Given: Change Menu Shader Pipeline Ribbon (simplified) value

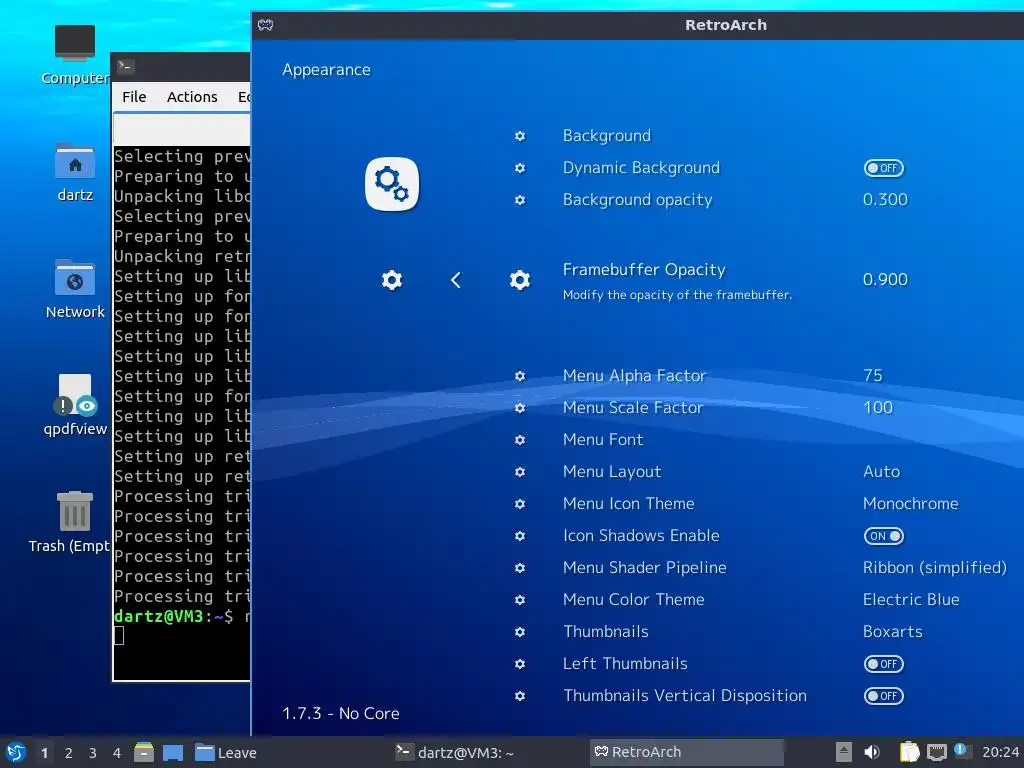Looking at the screenshot, I should [x=935, y=568].
